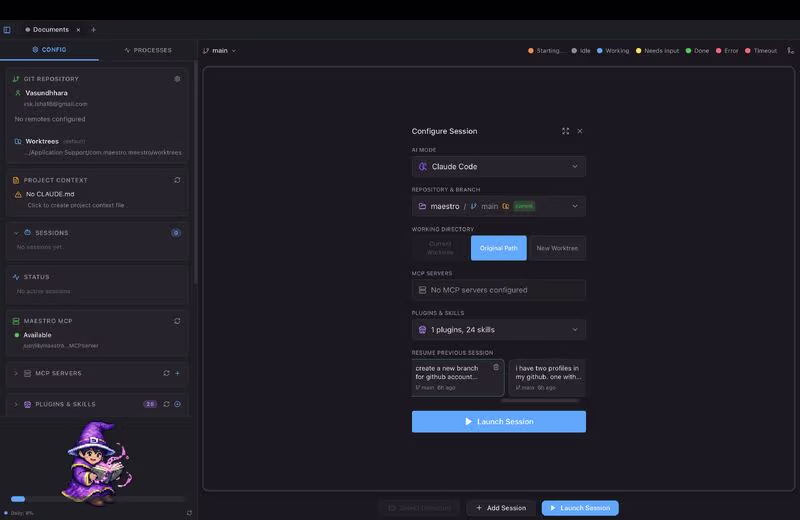Click the Maestro MCP server icon
The height and width of the screenshot is (520, 800).
[16, 321]
